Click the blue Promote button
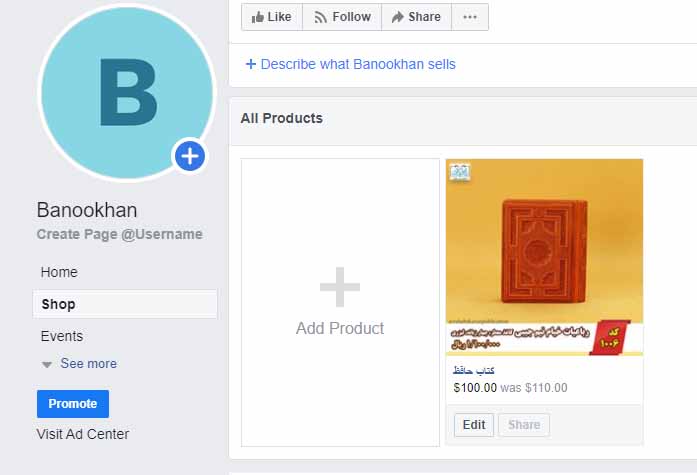 73,403
